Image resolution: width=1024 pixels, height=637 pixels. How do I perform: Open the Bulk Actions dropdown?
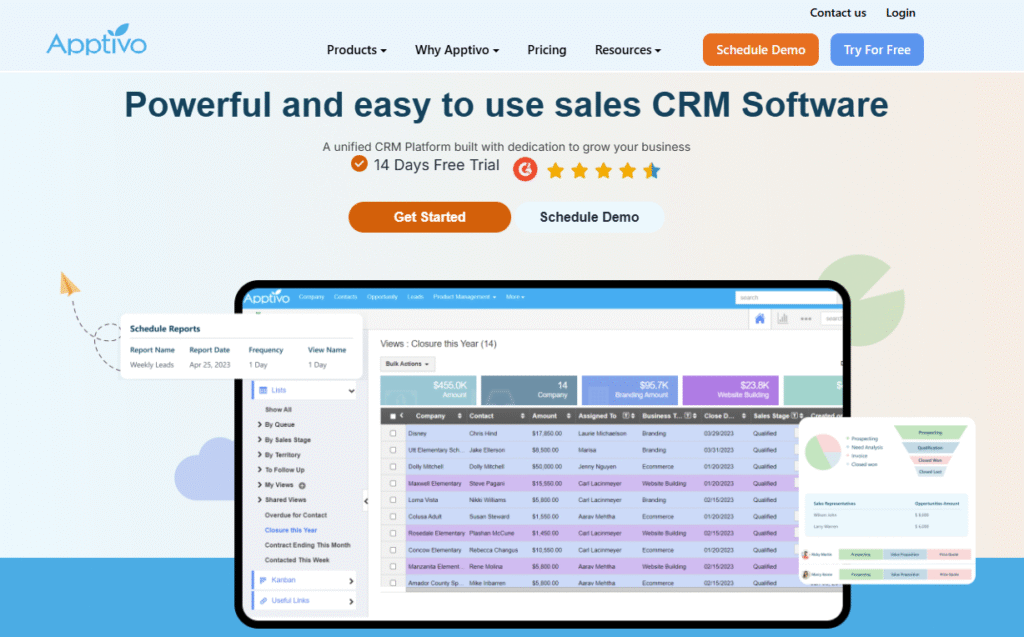click(x=408, y=364)
